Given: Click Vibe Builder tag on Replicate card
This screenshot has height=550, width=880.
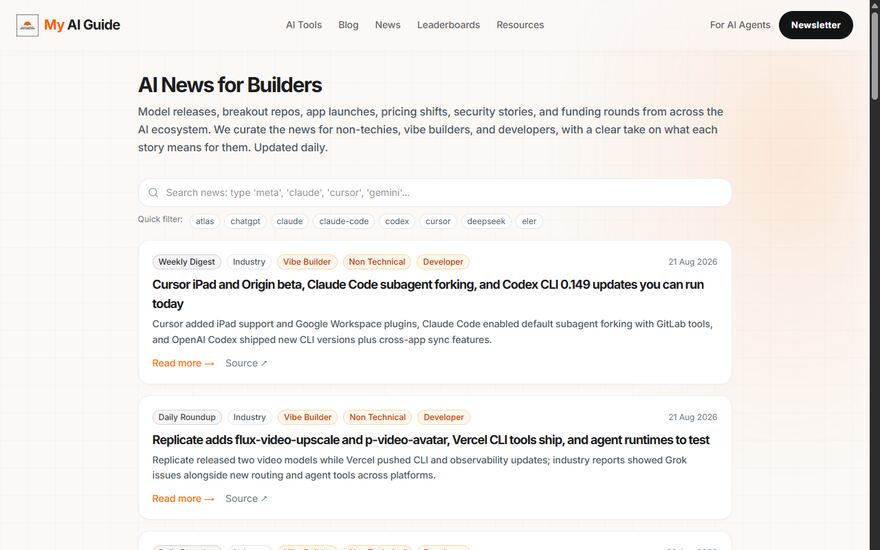Looking at the screenshot, I should click(x=308, y=417).
